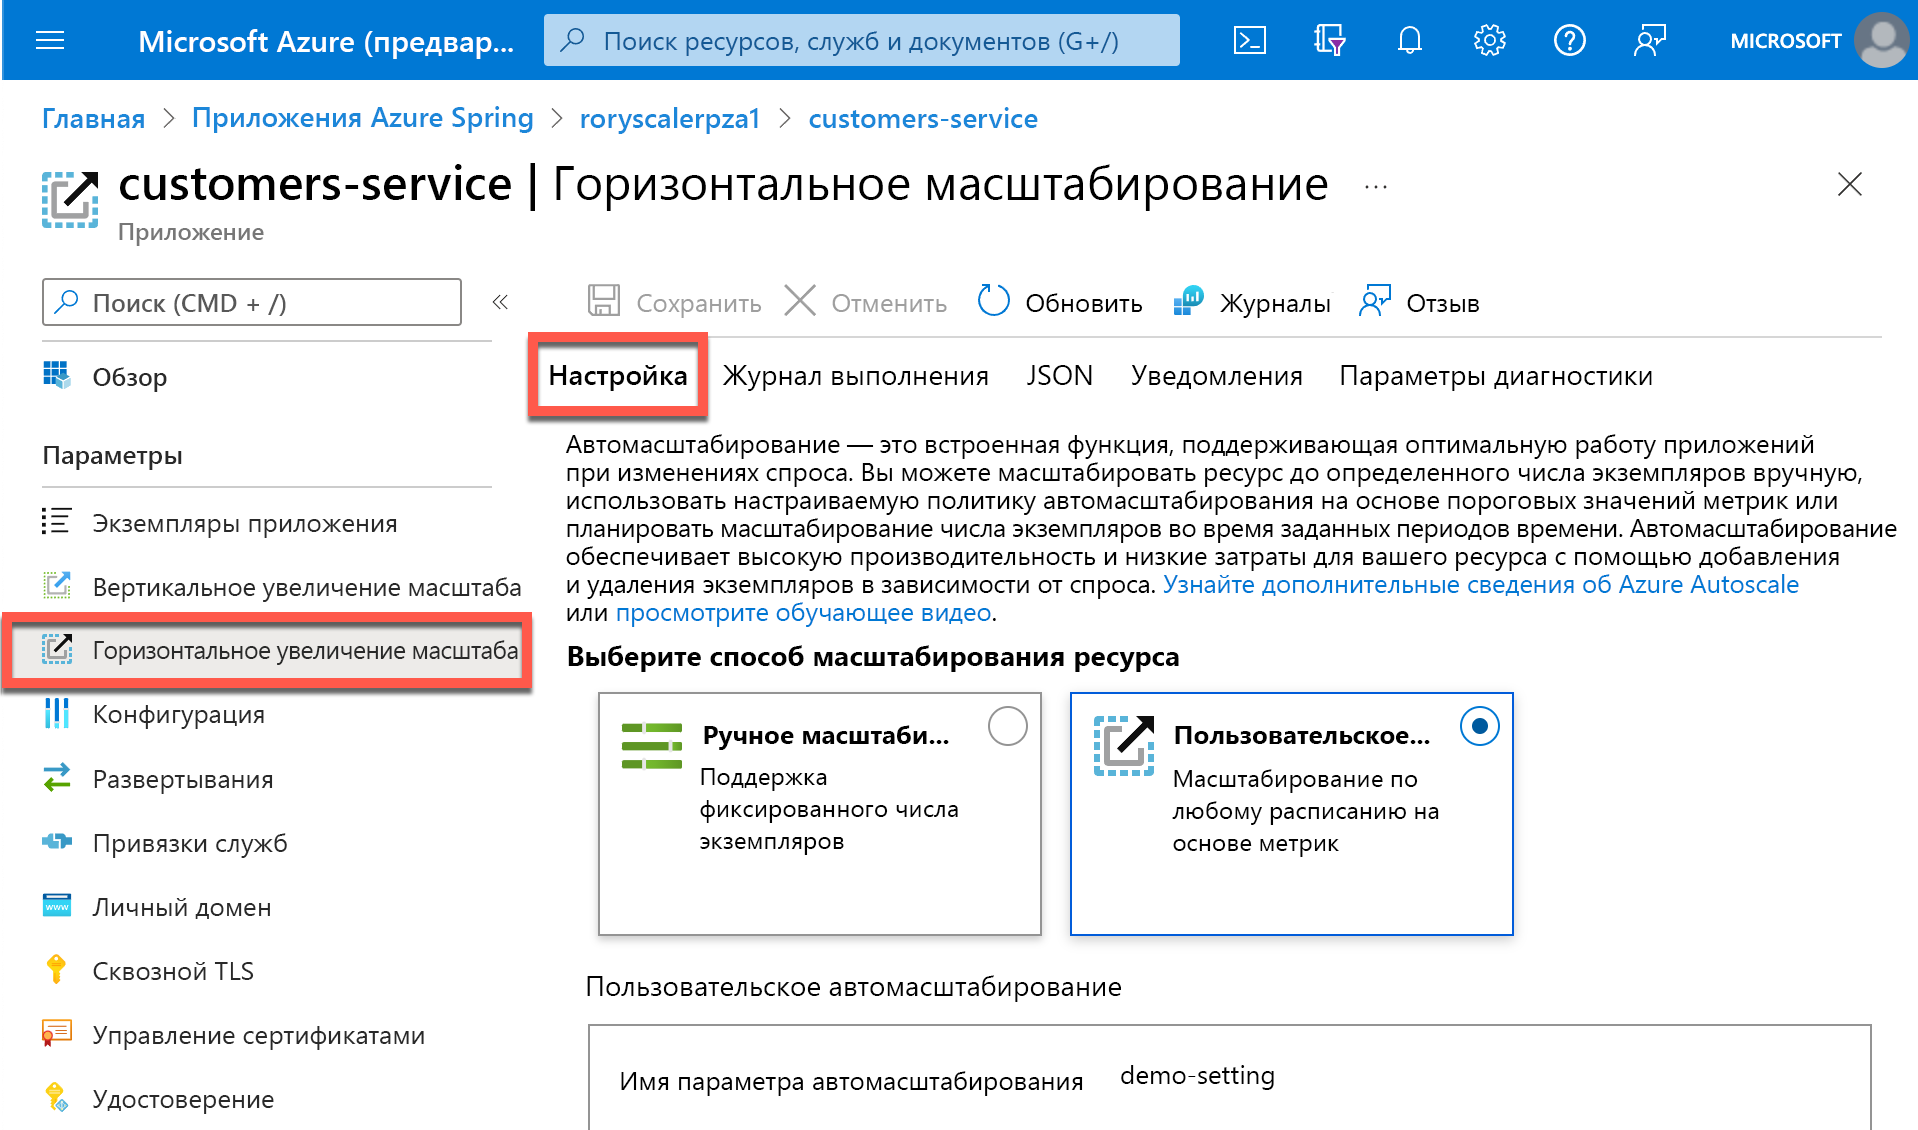Focus the left menu search box
The height and width of the screenshot is (1130, 1918).
click(252, 302)
